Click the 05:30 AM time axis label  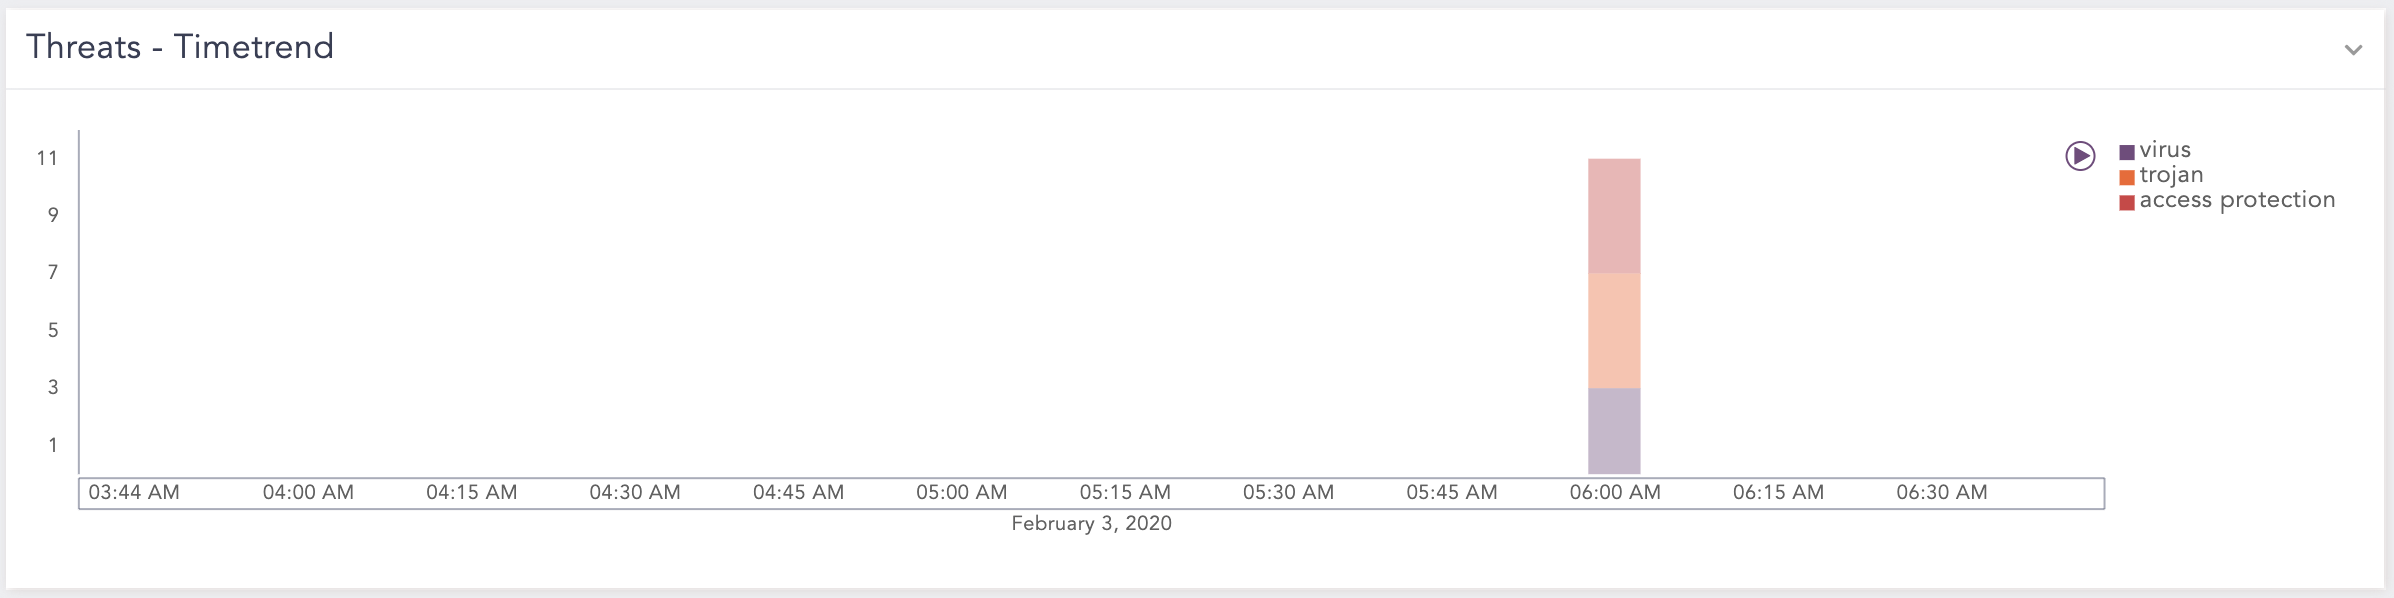[1288, 492]
